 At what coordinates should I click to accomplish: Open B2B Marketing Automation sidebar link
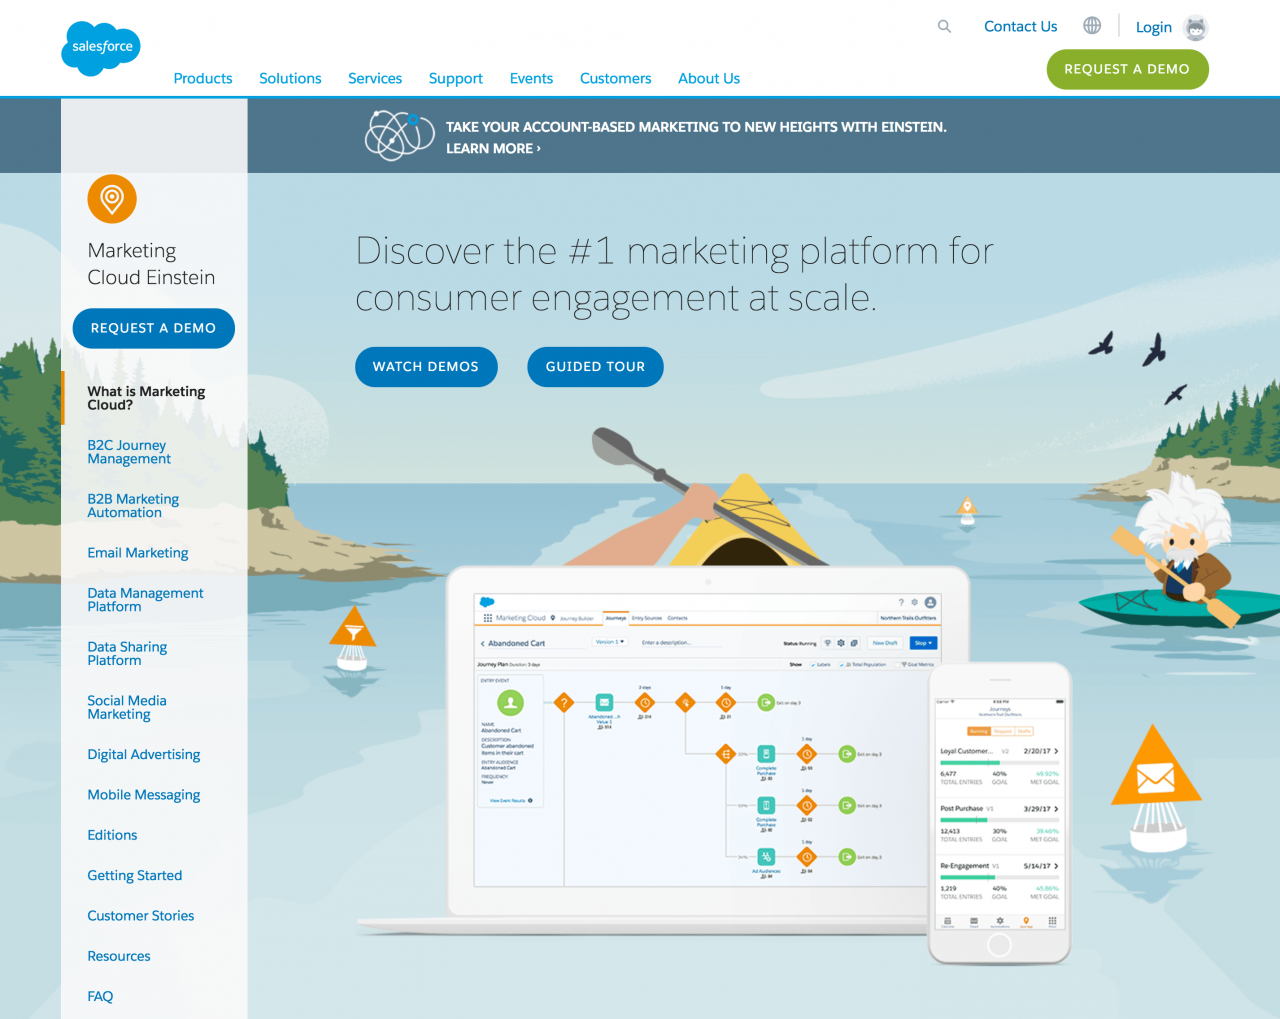133,506
